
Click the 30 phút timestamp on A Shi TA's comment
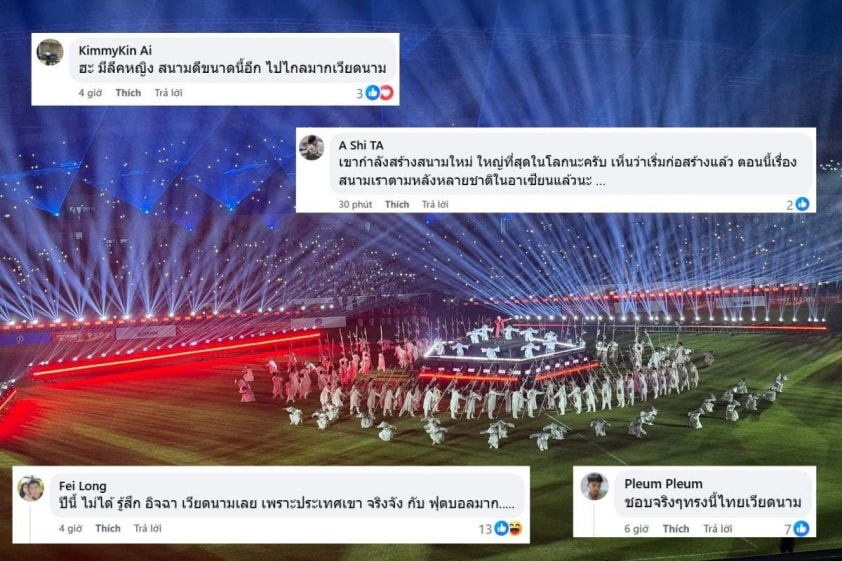click(355, 205)
